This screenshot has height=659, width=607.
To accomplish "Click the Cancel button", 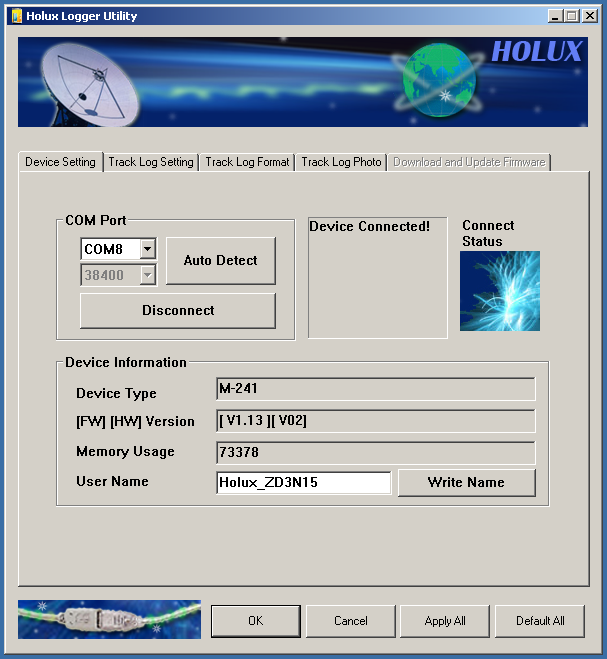I will [351, 621].
